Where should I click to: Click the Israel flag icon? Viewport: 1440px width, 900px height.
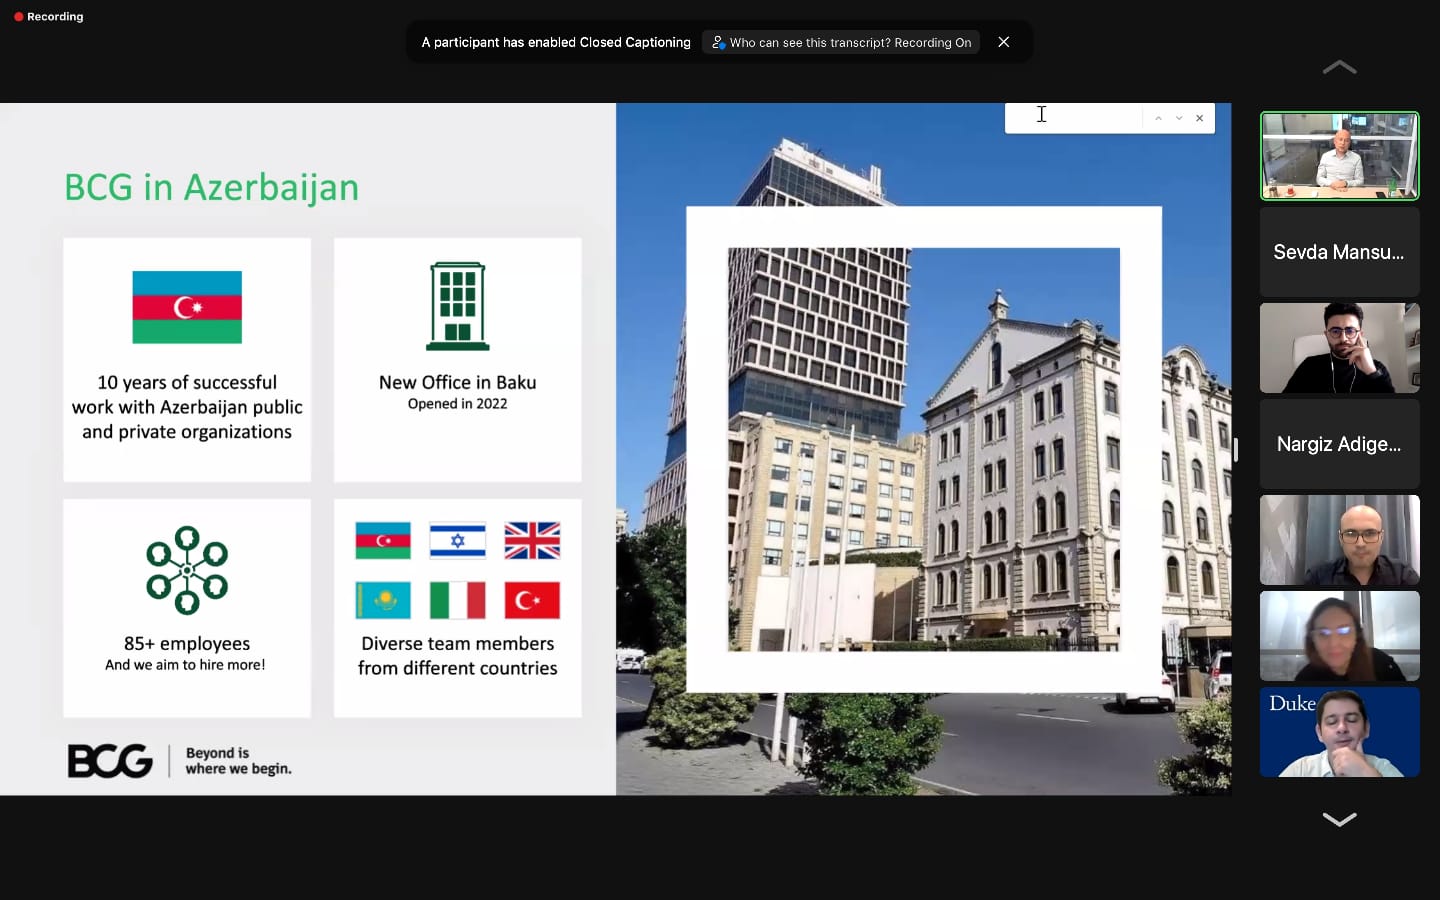[x=458, y=541]
